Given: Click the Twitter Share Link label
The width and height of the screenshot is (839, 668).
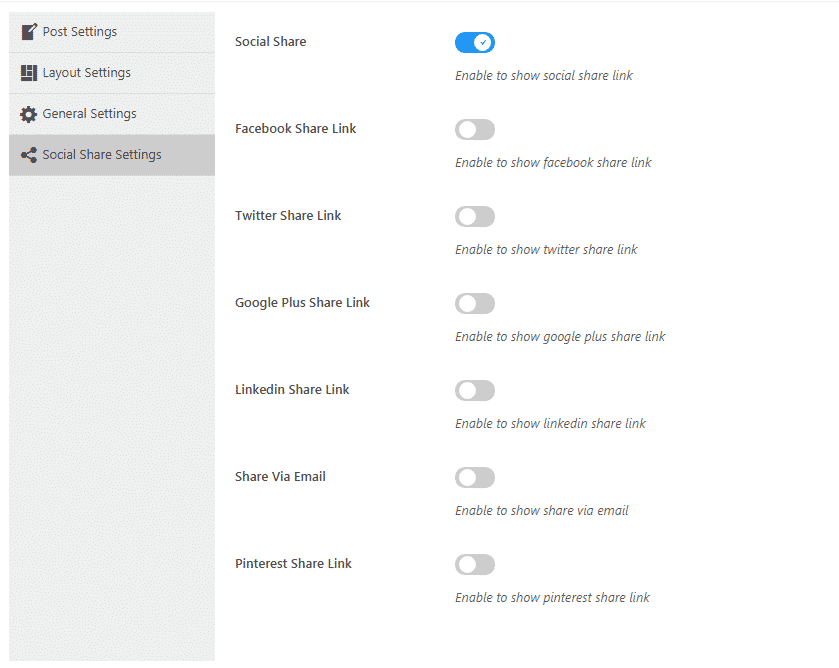Looking at the screenshot, I should (288, 216).
